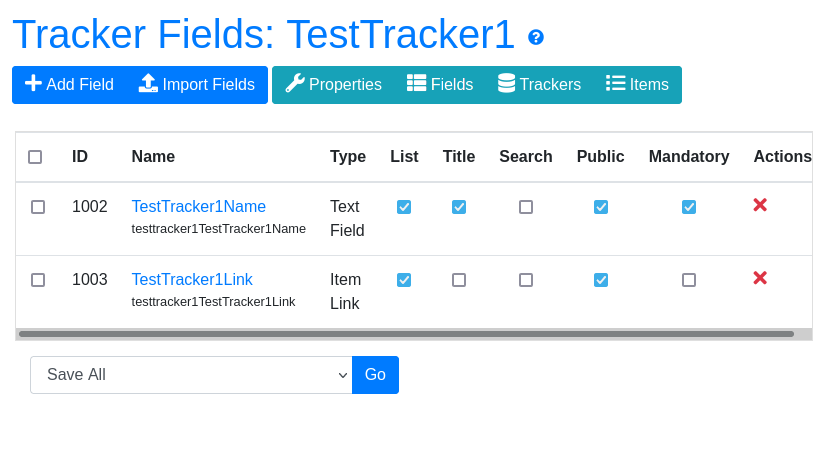Click the red delete X for TestTracker1Link

[x=760, y=278]
